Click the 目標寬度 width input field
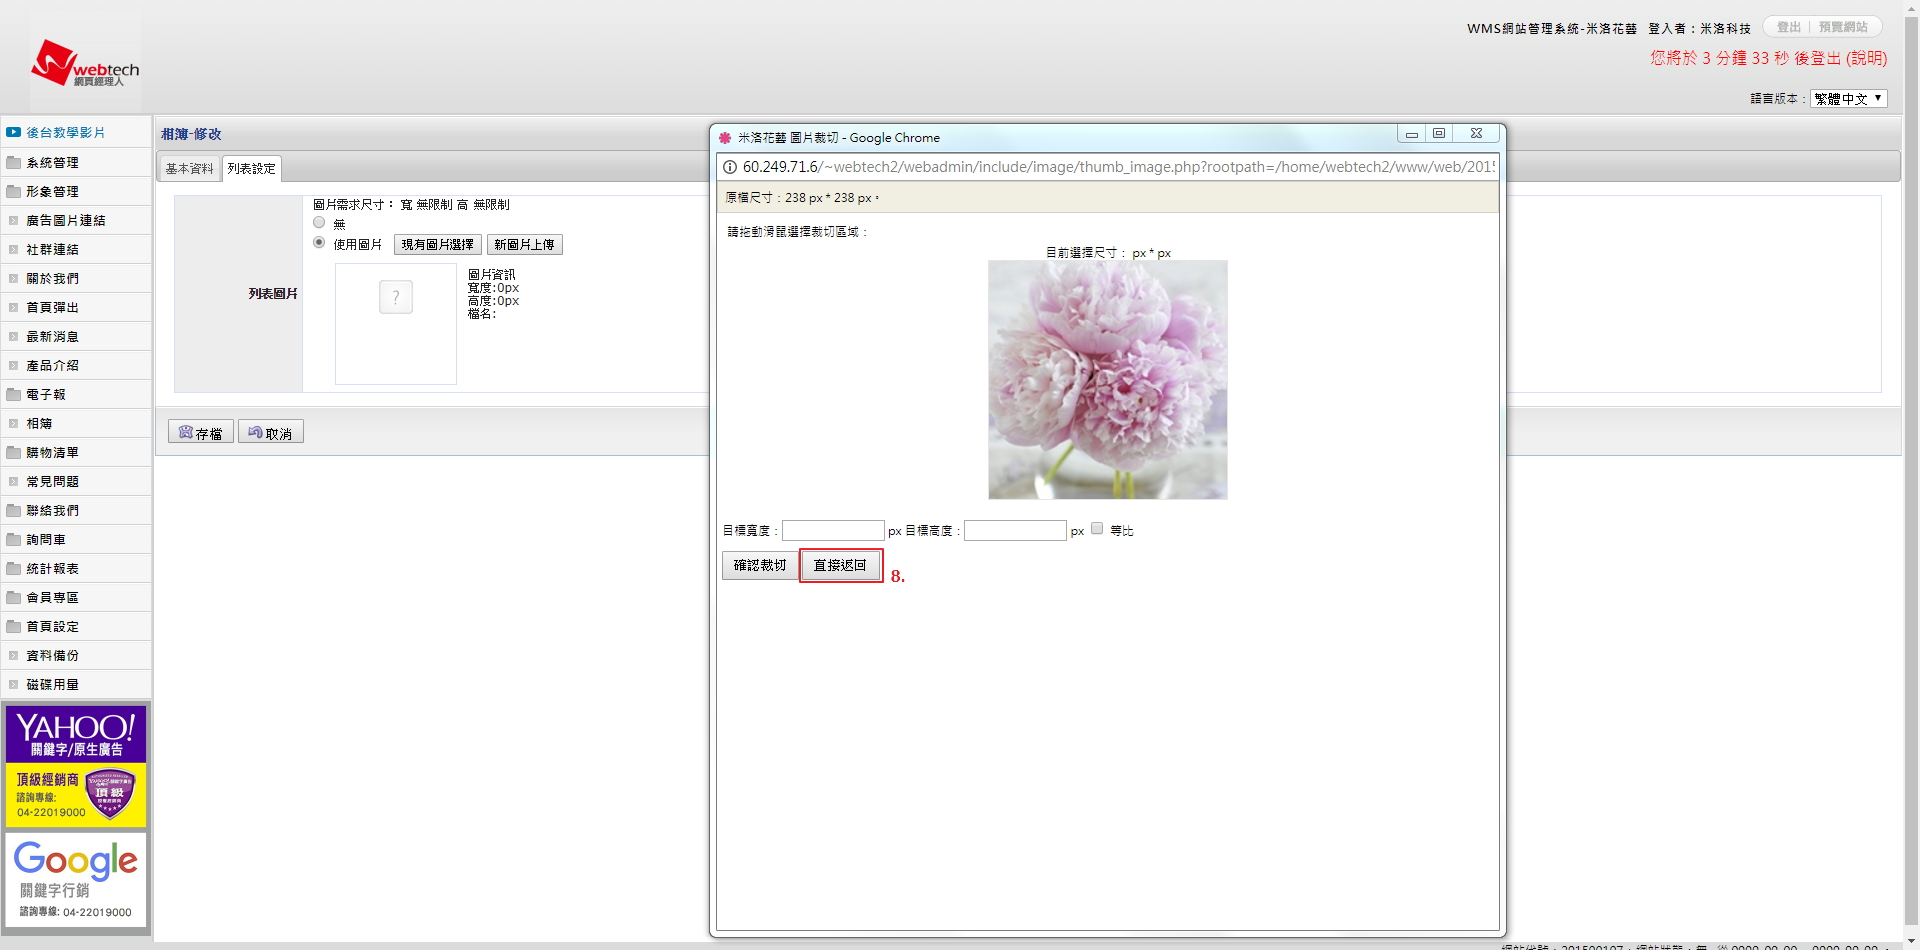This screenshot has height=950, width=1920. 832,530
